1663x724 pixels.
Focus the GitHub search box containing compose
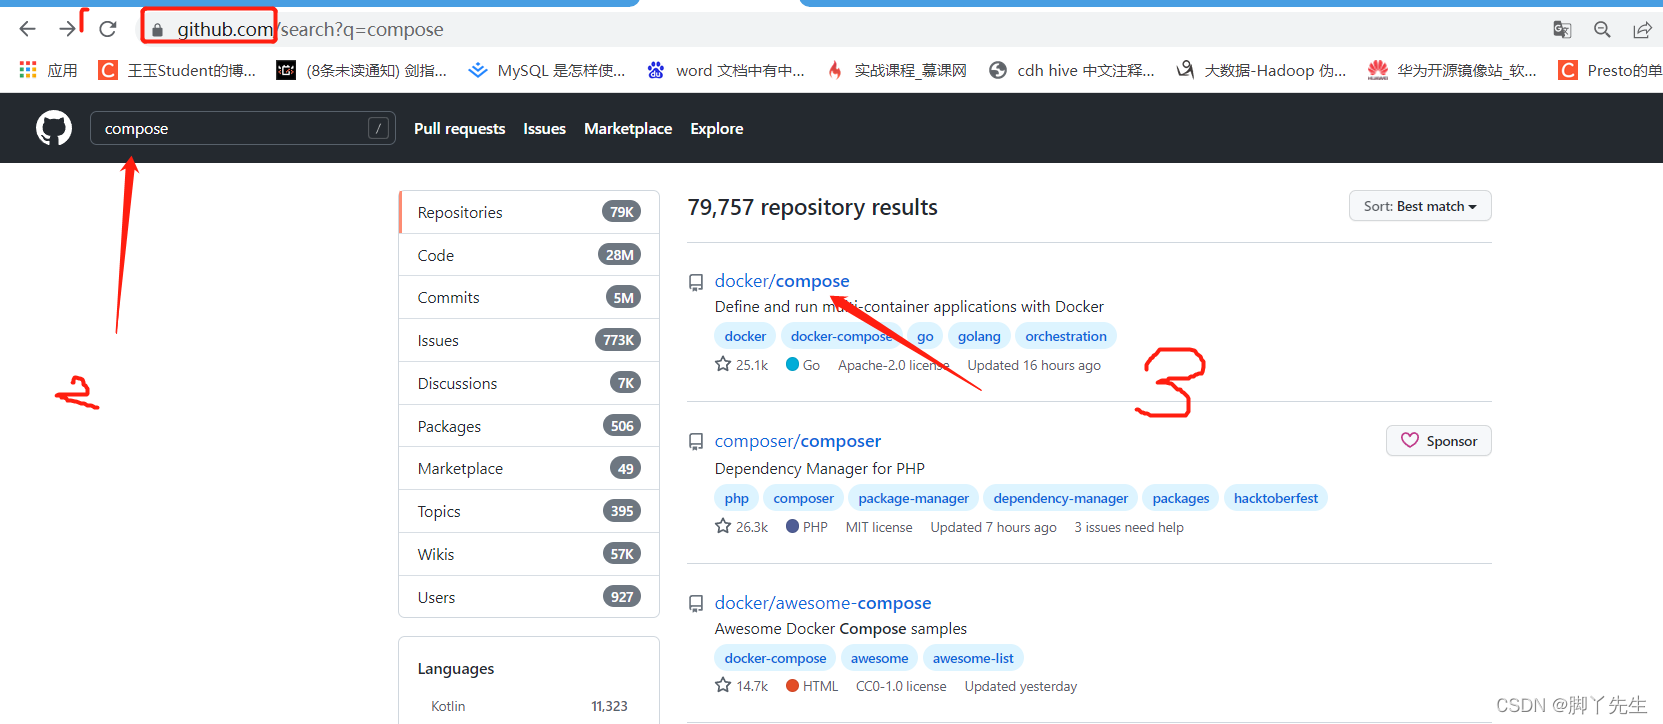coord(243,128)
